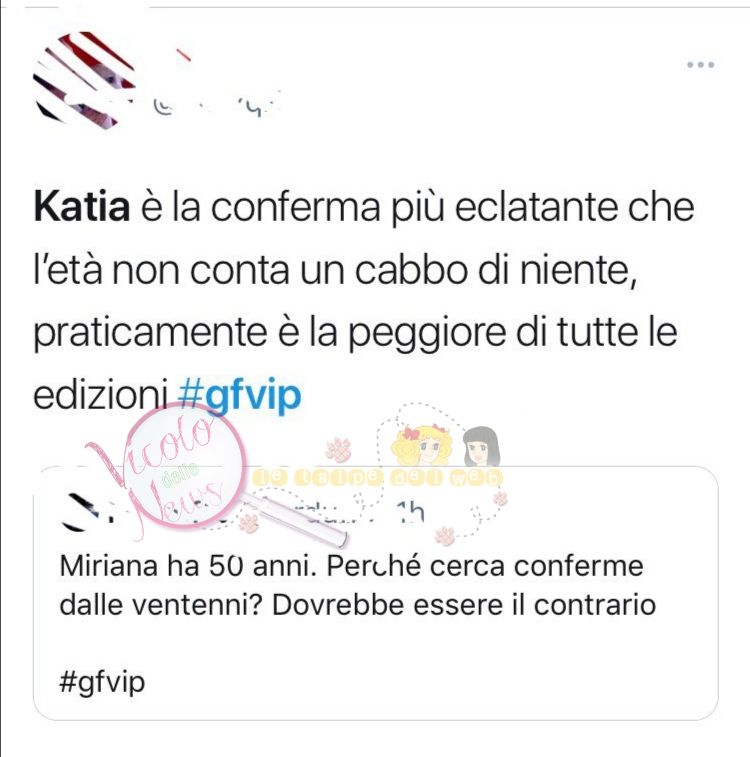The width and height of the screenshot is (750, 757).
Task: Select the bold word Katia
Action: pyautogui.click(x=82, y=207)
